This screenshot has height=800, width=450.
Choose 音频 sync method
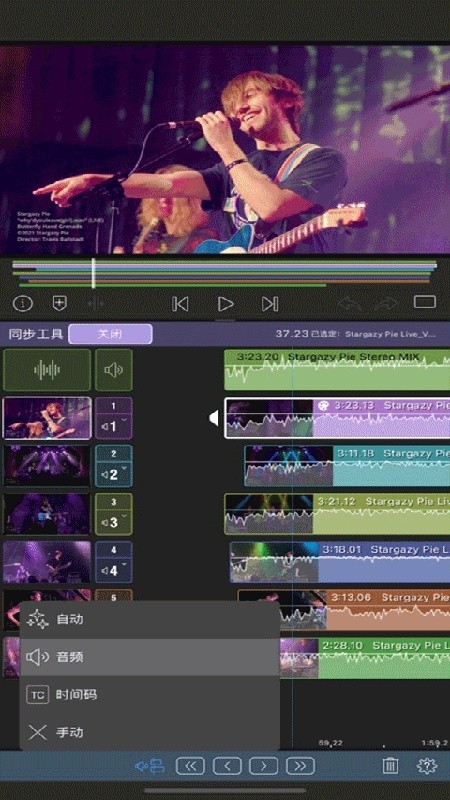[x=149, y=657]
